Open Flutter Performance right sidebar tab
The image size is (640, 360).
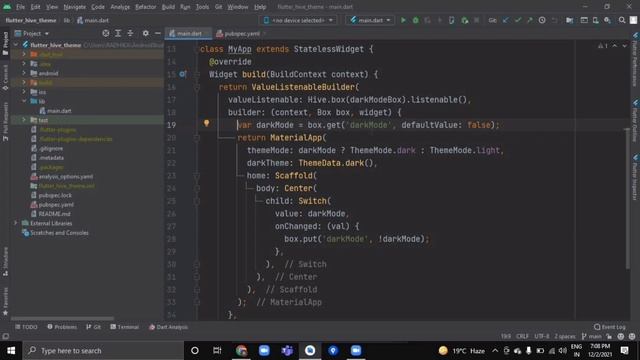pyautogui.click(x=635, y=60)
